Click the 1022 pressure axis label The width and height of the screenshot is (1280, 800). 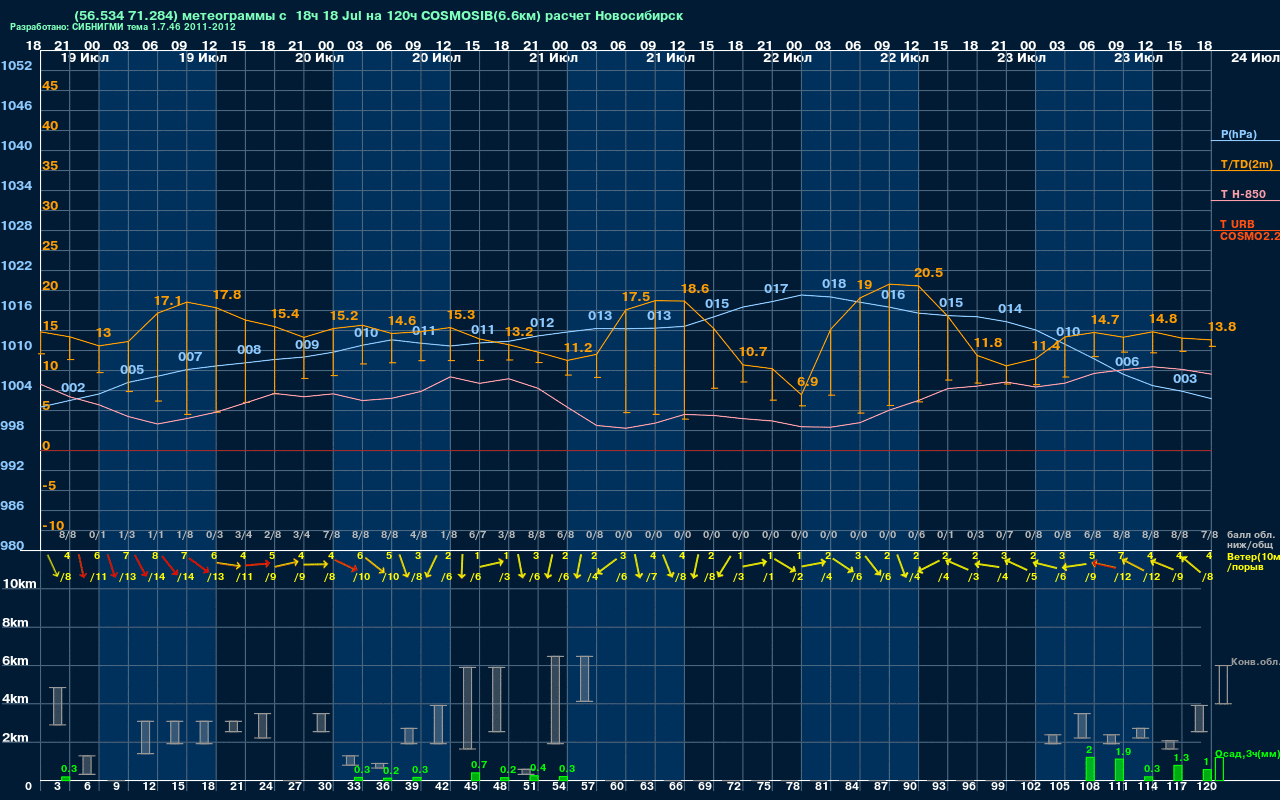point(17,266)
